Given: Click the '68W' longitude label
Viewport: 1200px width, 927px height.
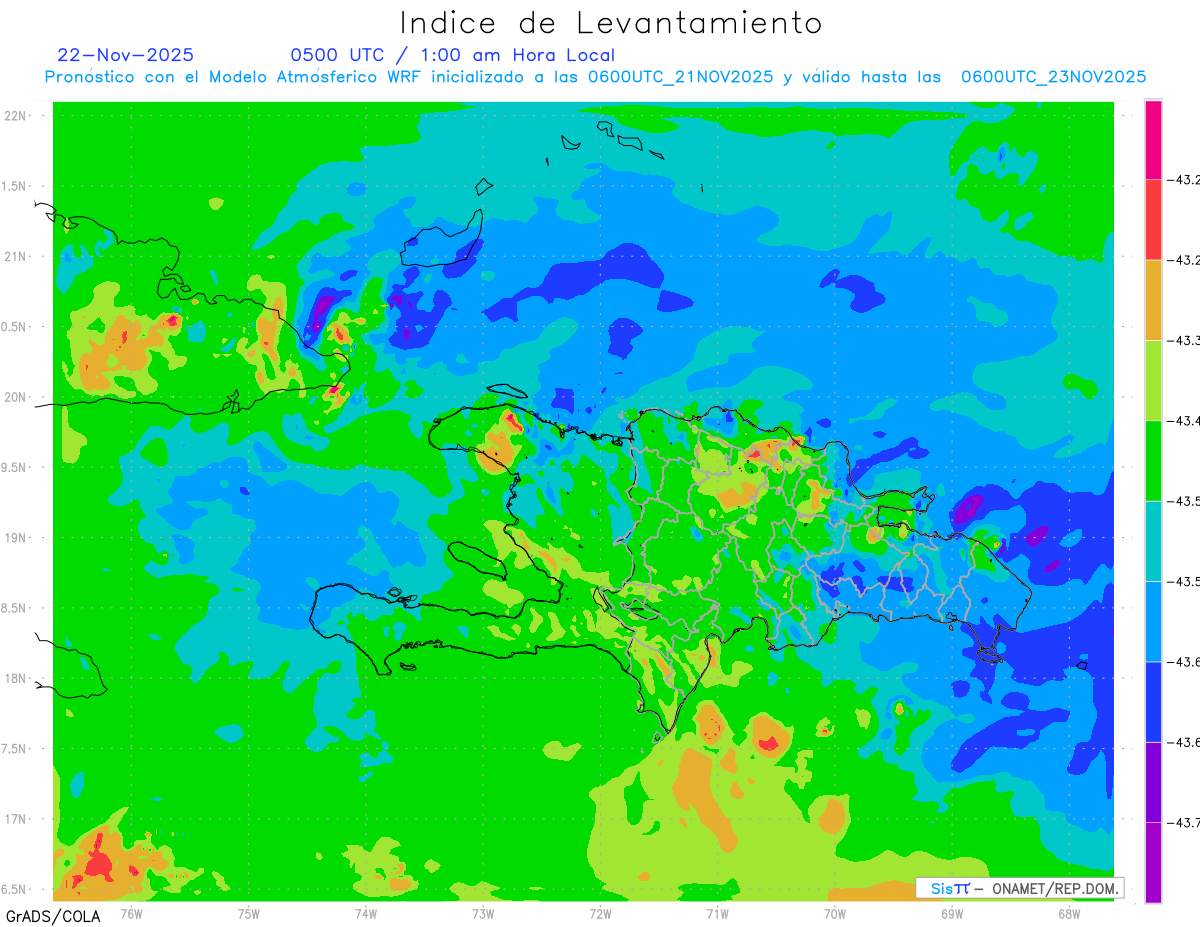Looking at the screenshot, I should (x=1068, y=912).
